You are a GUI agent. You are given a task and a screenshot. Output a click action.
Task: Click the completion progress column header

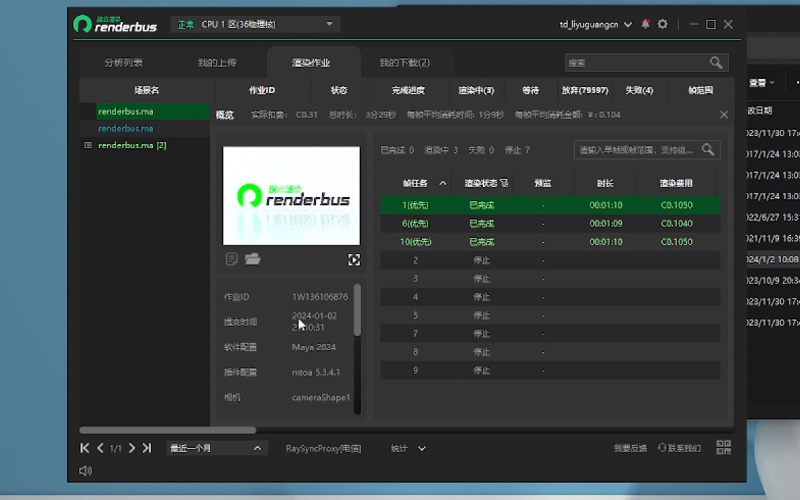[x=408, y=90]
